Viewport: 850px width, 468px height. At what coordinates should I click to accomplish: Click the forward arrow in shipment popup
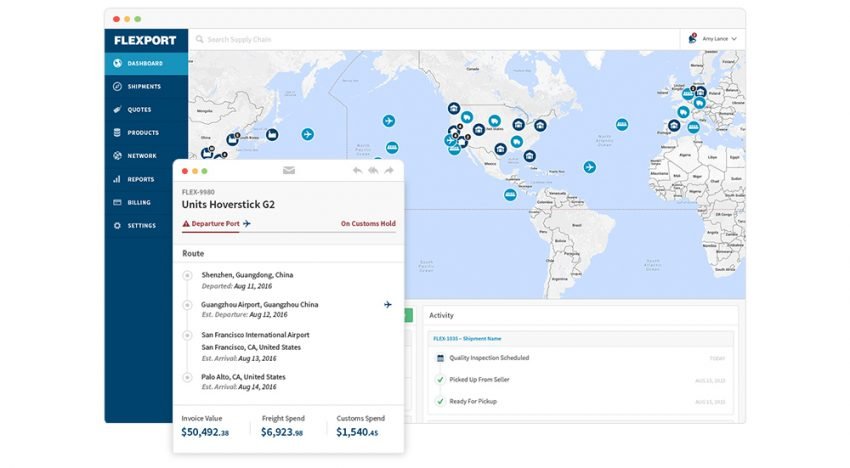389,170
